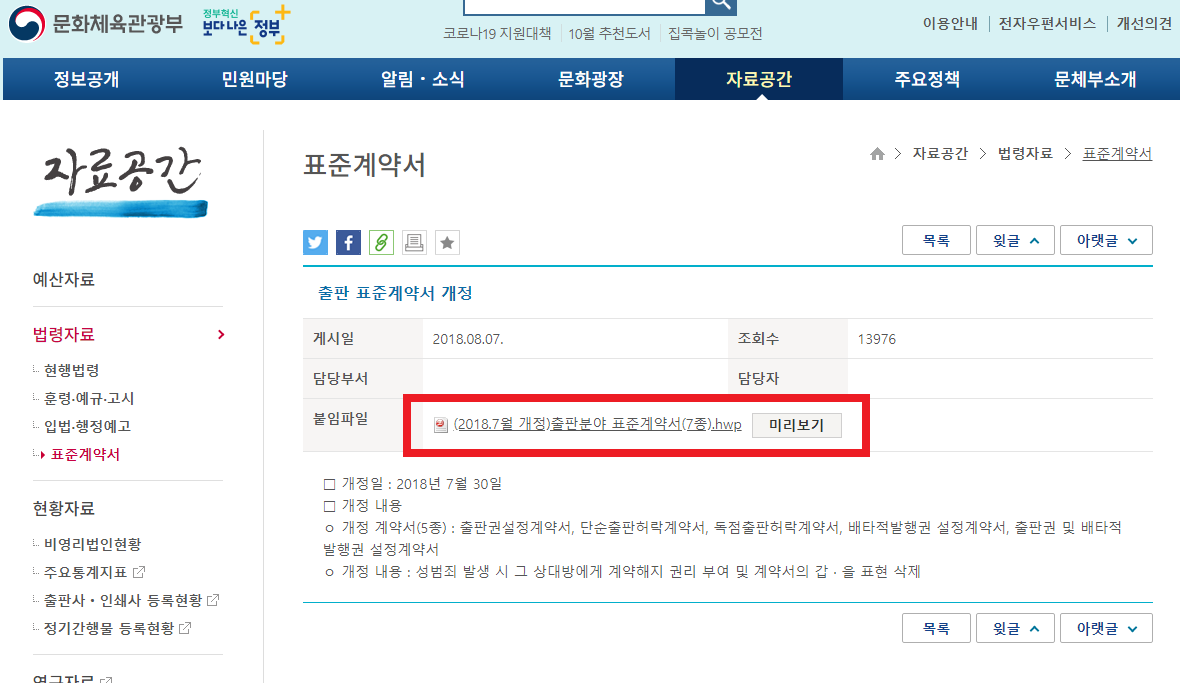
Task: Share the page on Facebook
Action: click(x=347, y=242)
